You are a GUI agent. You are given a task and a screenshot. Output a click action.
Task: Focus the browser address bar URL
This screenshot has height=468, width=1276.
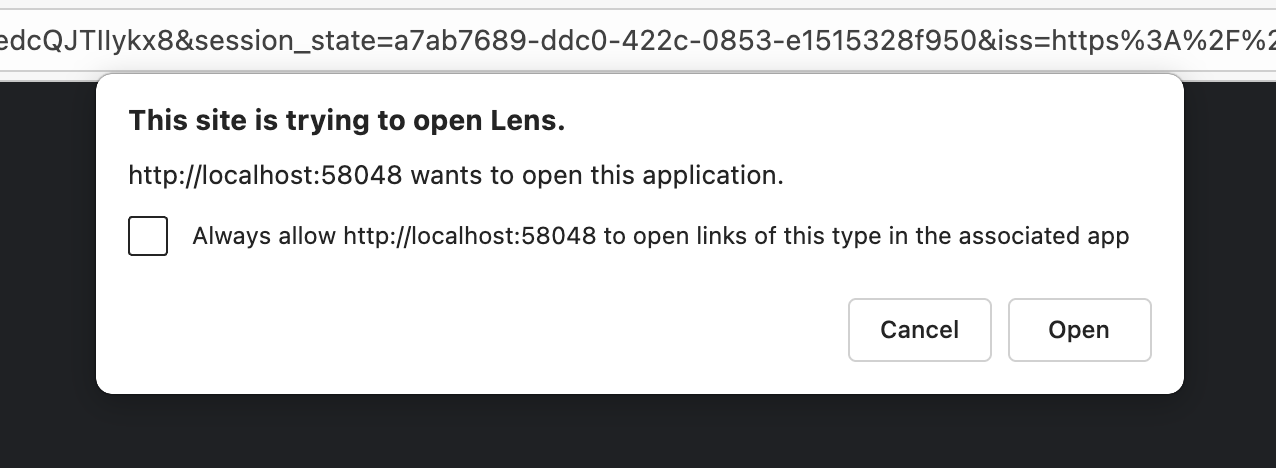click(638, 40)
